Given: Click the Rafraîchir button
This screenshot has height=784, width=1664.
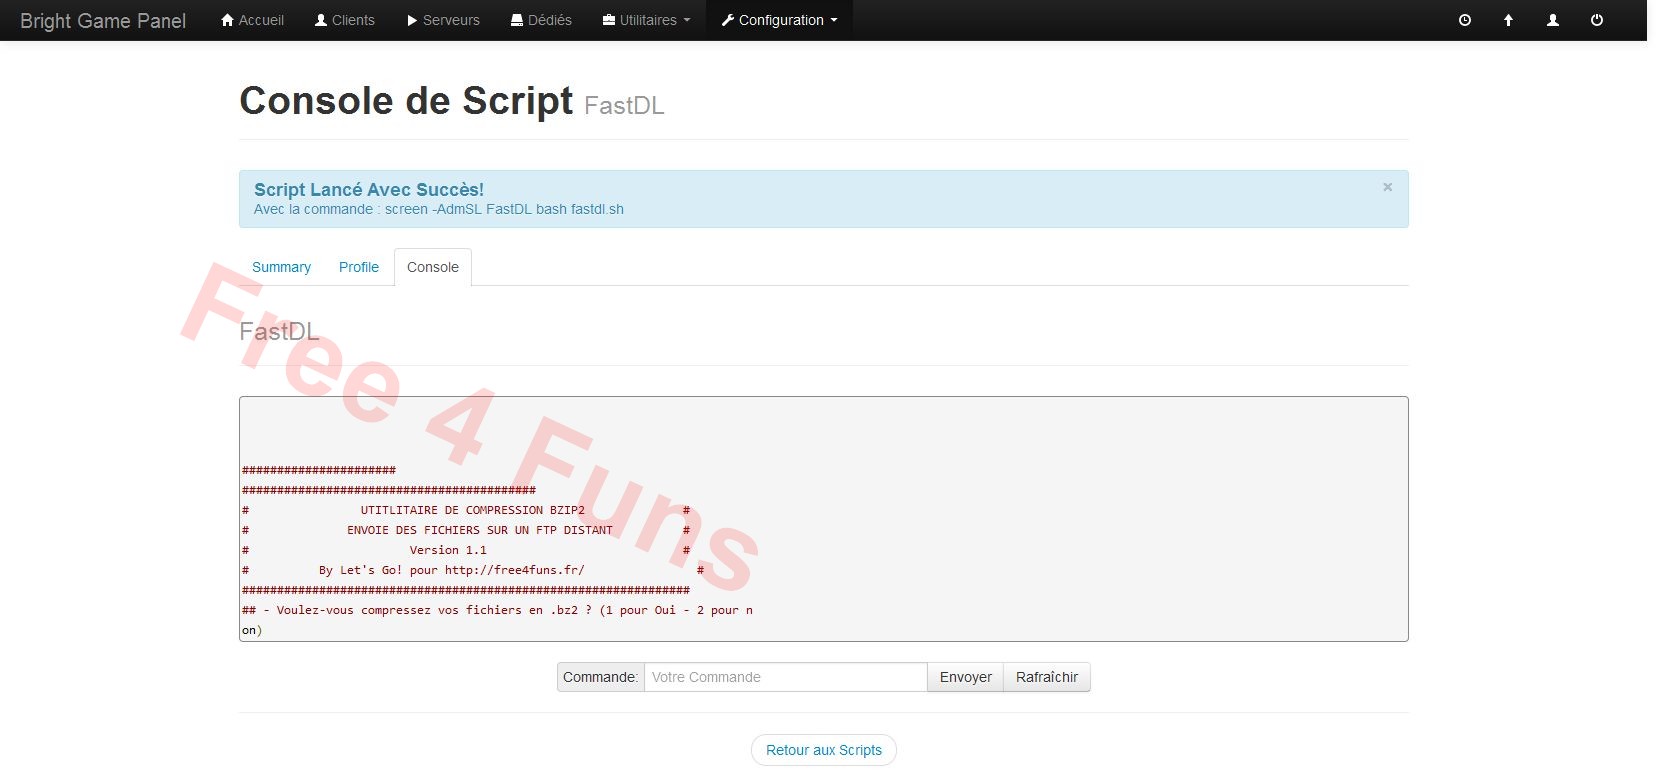Looking at the screenshot, I should tap(1046, 677).
